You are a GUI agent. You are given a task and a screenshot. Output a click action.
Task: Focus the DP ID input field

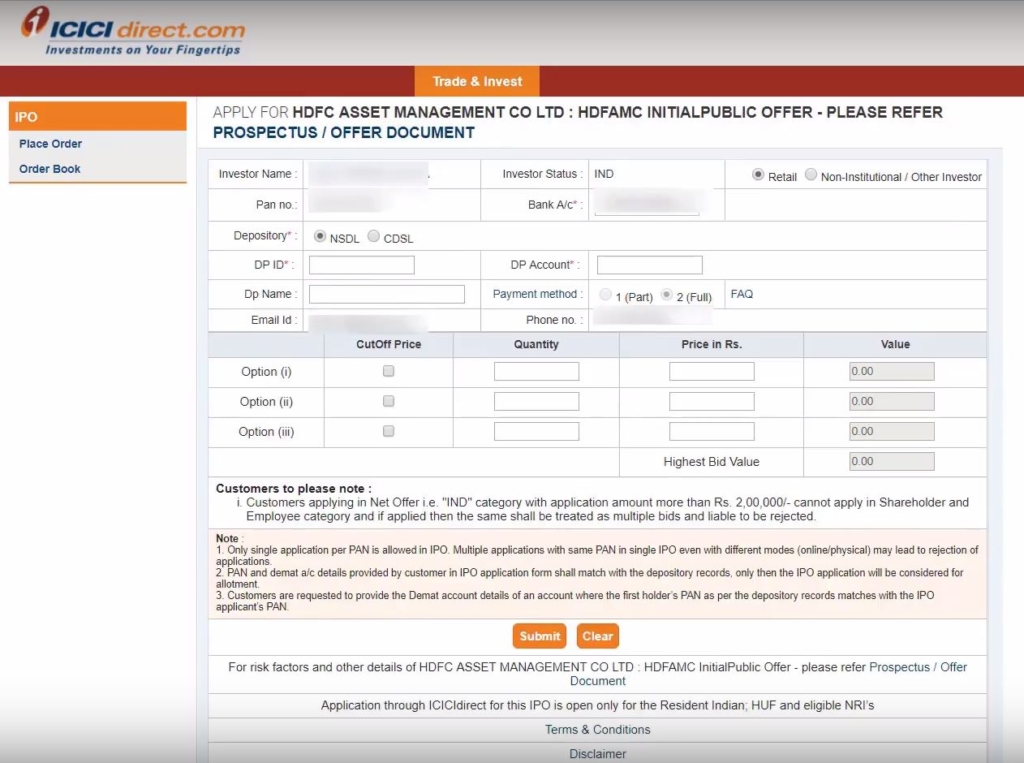point(362,265)
